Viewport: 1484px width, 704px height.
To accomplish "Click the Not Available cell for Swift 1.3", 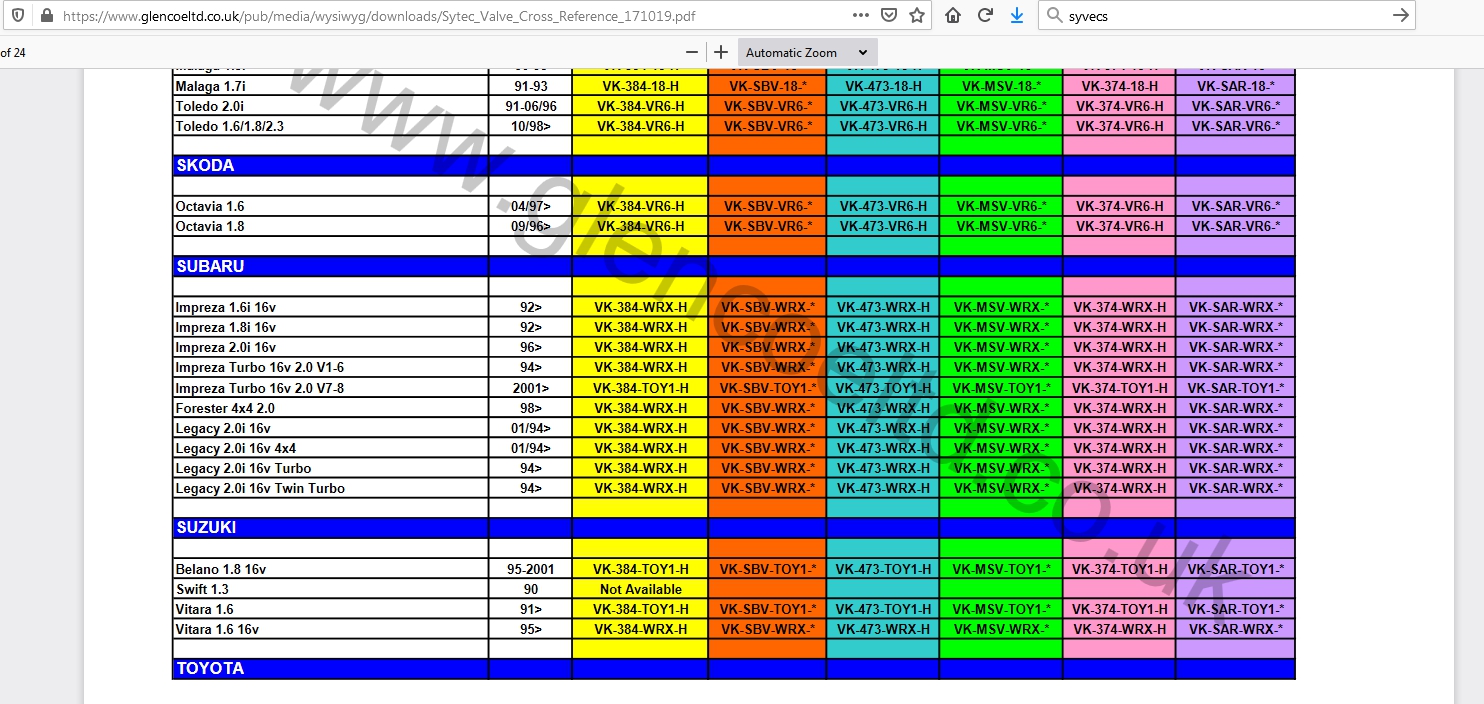I will [639, 588].
